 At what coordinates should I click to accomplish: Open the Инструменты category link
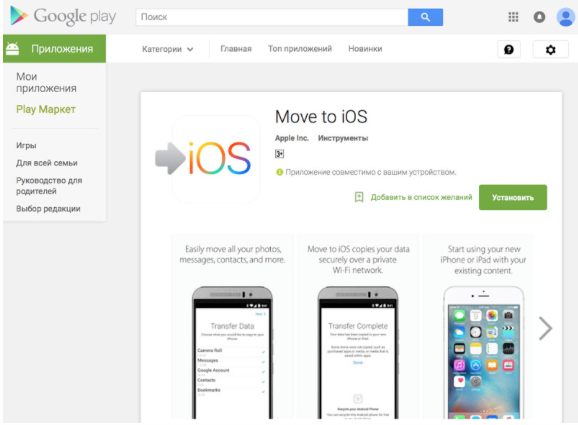coord(343,138)
